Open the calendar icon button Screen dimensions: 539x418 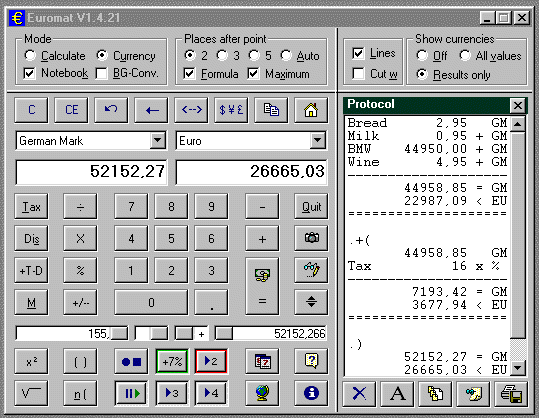(262, 361)
